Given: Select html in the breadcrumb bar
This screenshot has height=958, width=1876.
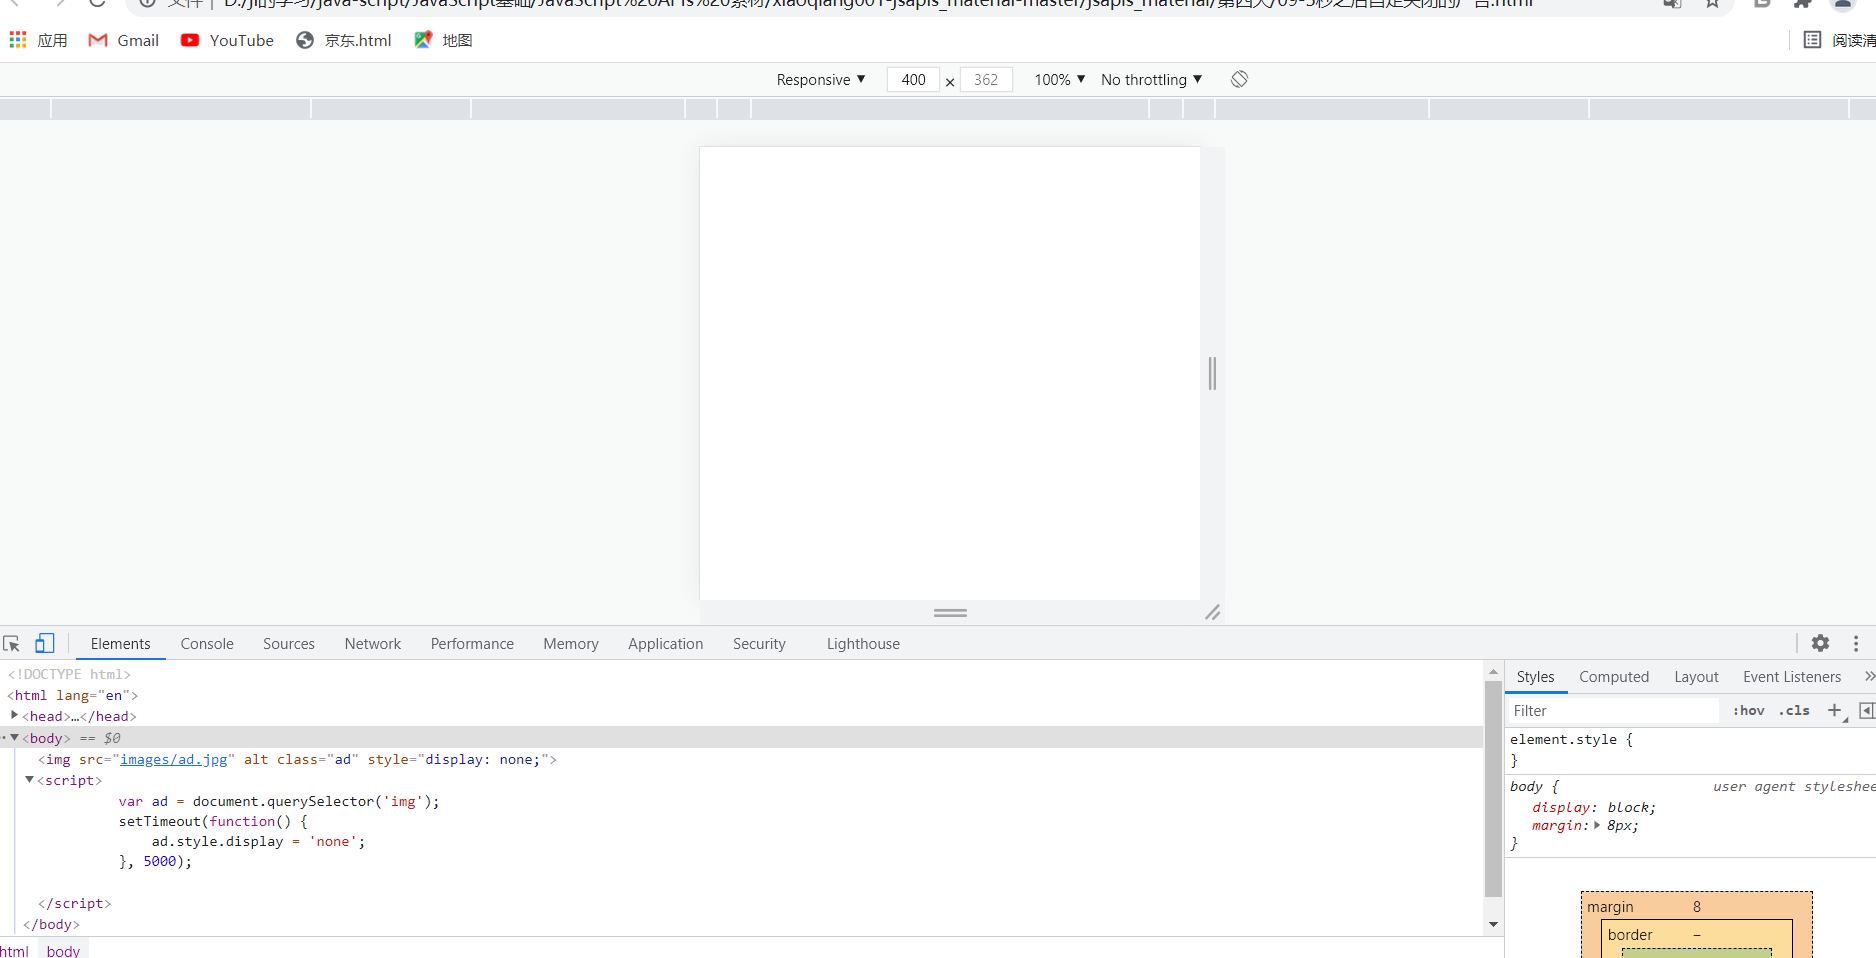Looking at the screenshot, I should 14,951.
